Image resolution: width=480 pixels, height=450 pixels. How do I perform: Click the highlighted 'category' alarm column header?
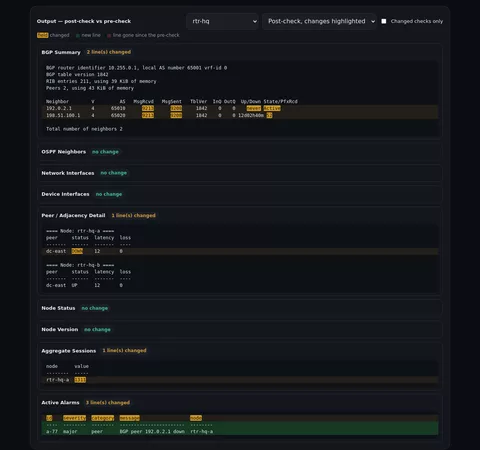coord(103,418)
